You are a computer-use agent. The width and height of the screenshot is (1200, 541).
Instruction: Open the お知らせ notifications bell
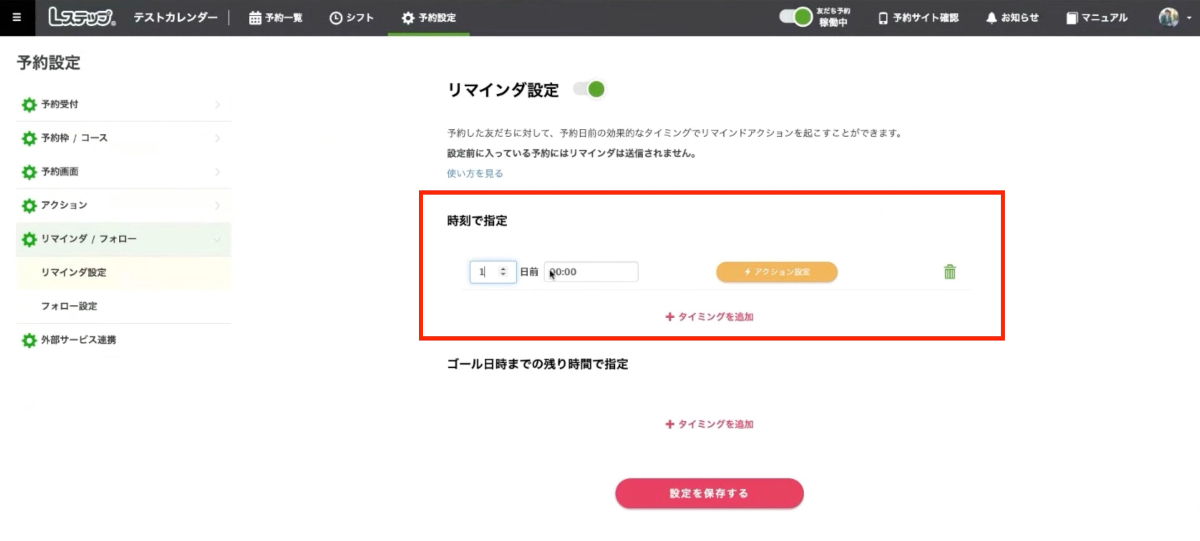(x=1012, y=18)
